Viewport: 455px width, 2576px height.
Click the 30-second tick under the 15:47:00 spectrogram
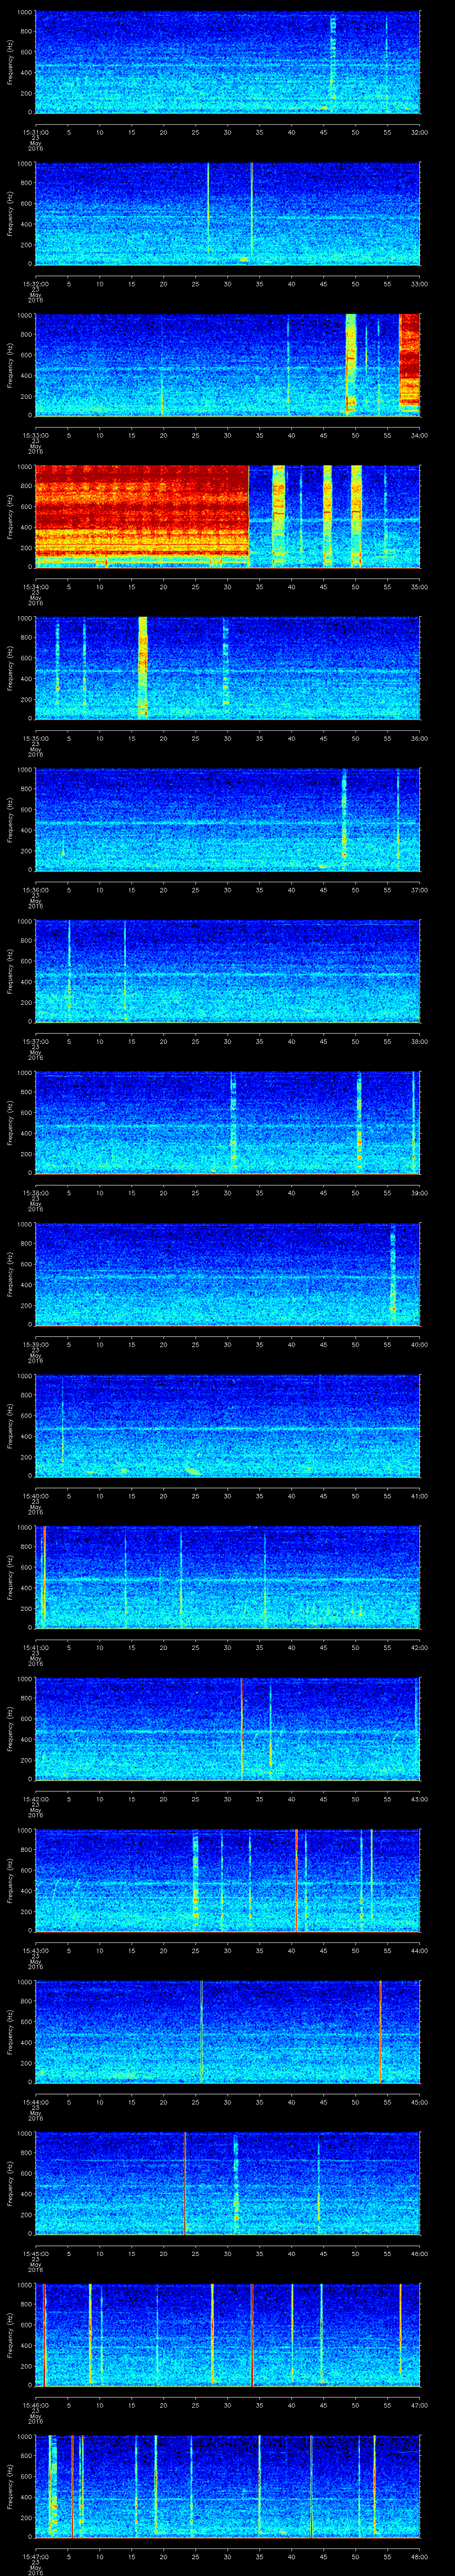point(227,2556)
